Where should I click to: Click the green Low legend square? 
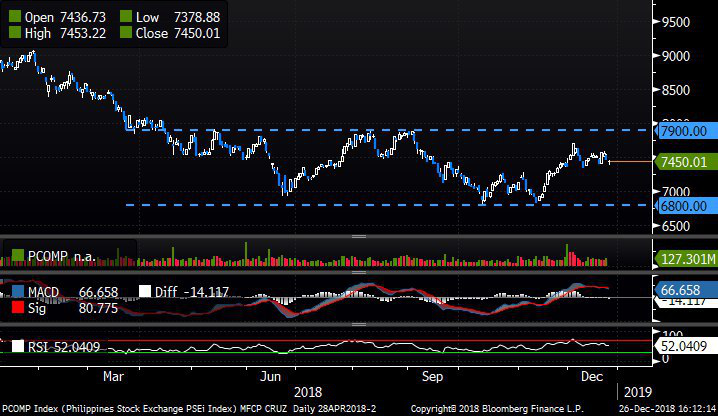click(125, 17)
